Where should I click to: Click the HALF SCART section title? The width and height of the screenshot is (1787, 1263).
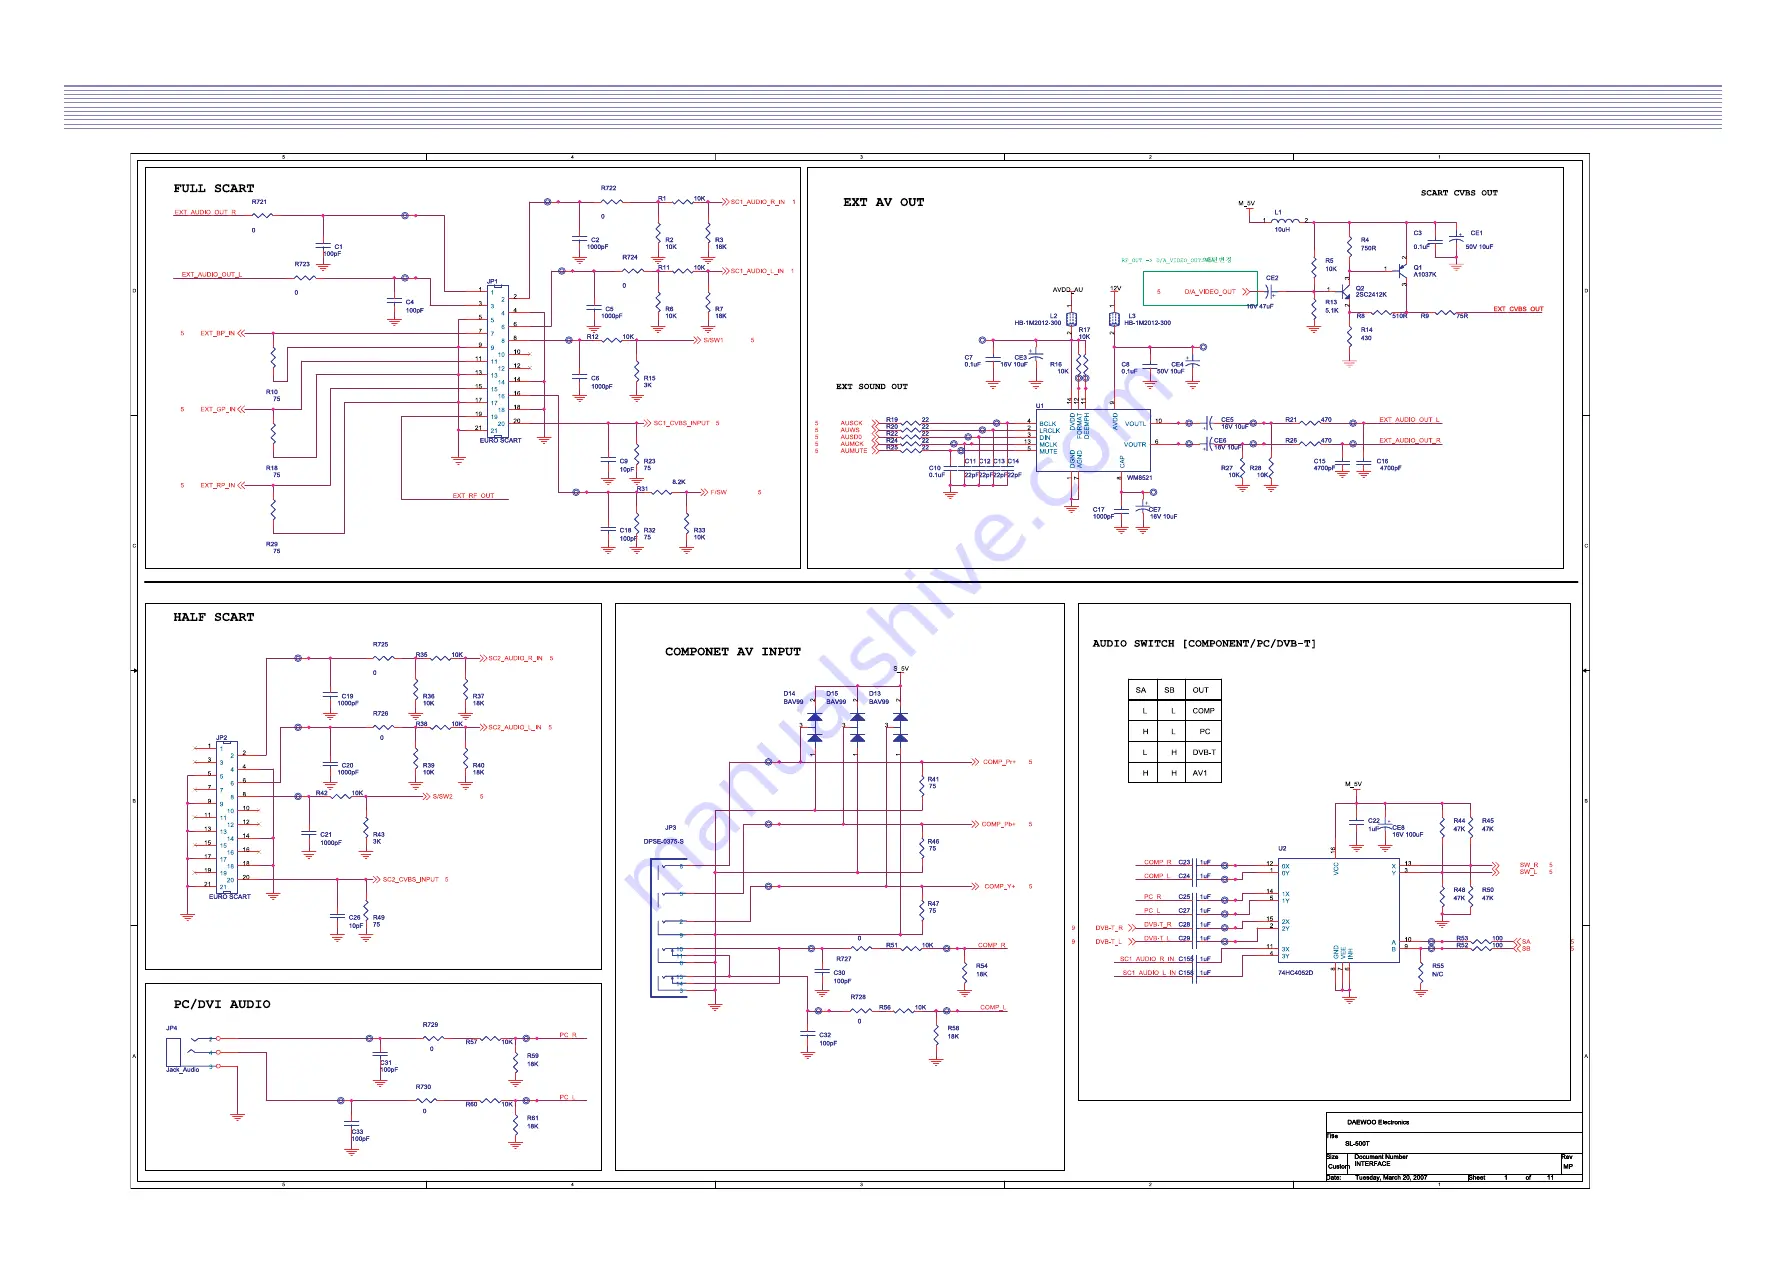213,617
